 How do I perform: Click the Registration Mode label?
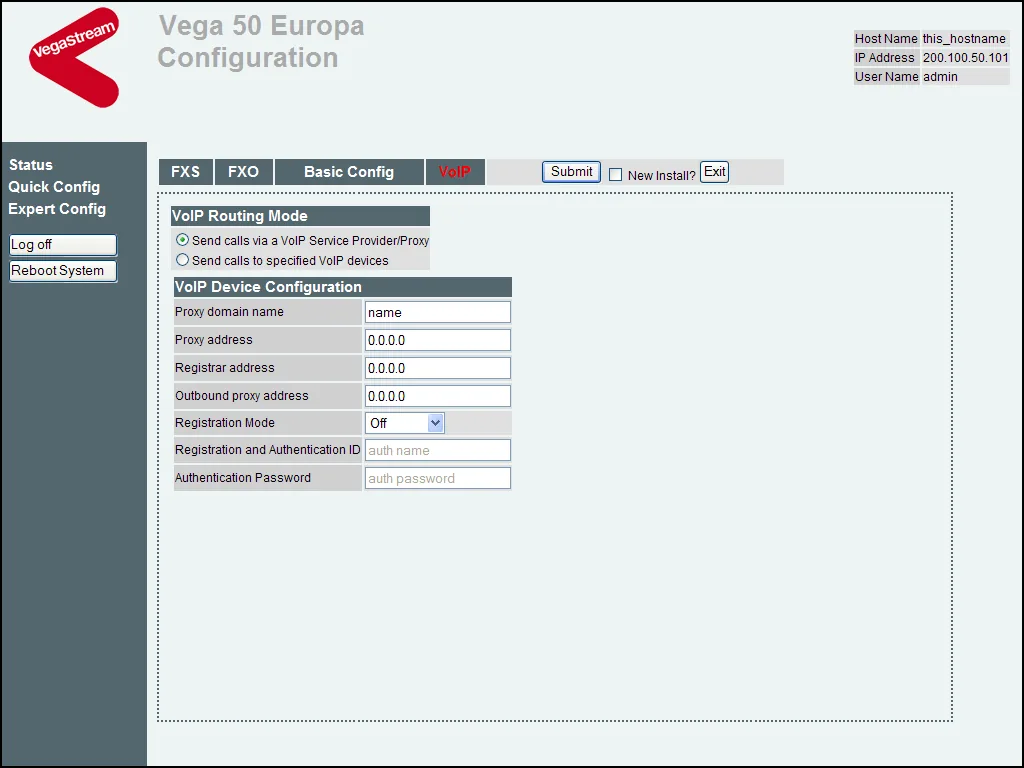[225, 423]
